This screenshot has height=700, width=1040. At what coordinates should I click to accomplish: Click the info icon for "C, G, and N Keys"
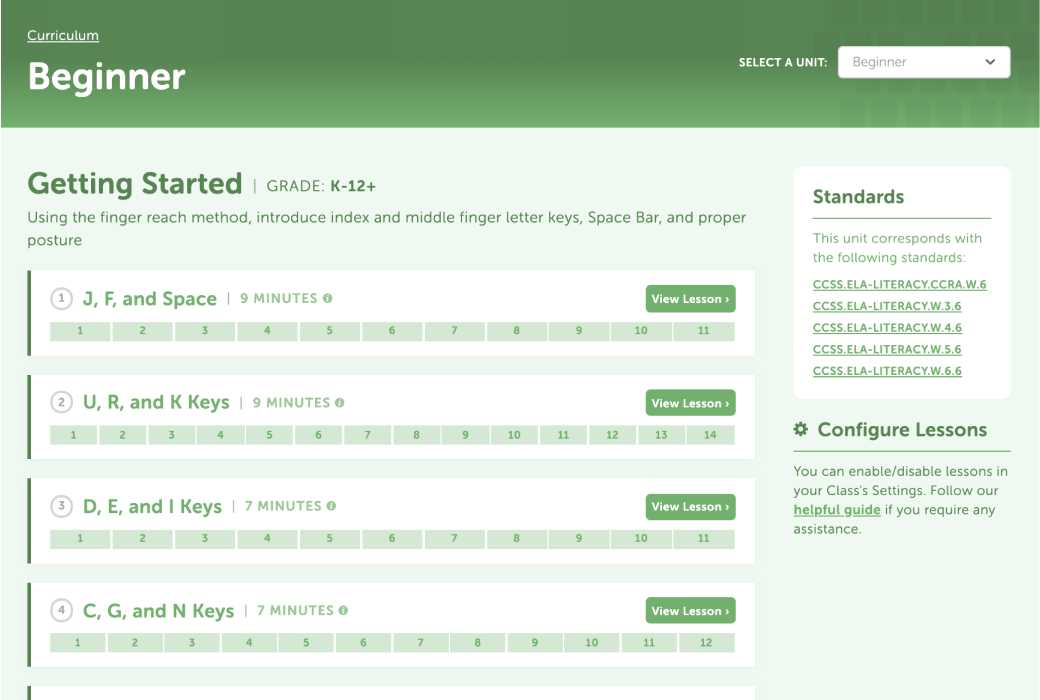344,610
